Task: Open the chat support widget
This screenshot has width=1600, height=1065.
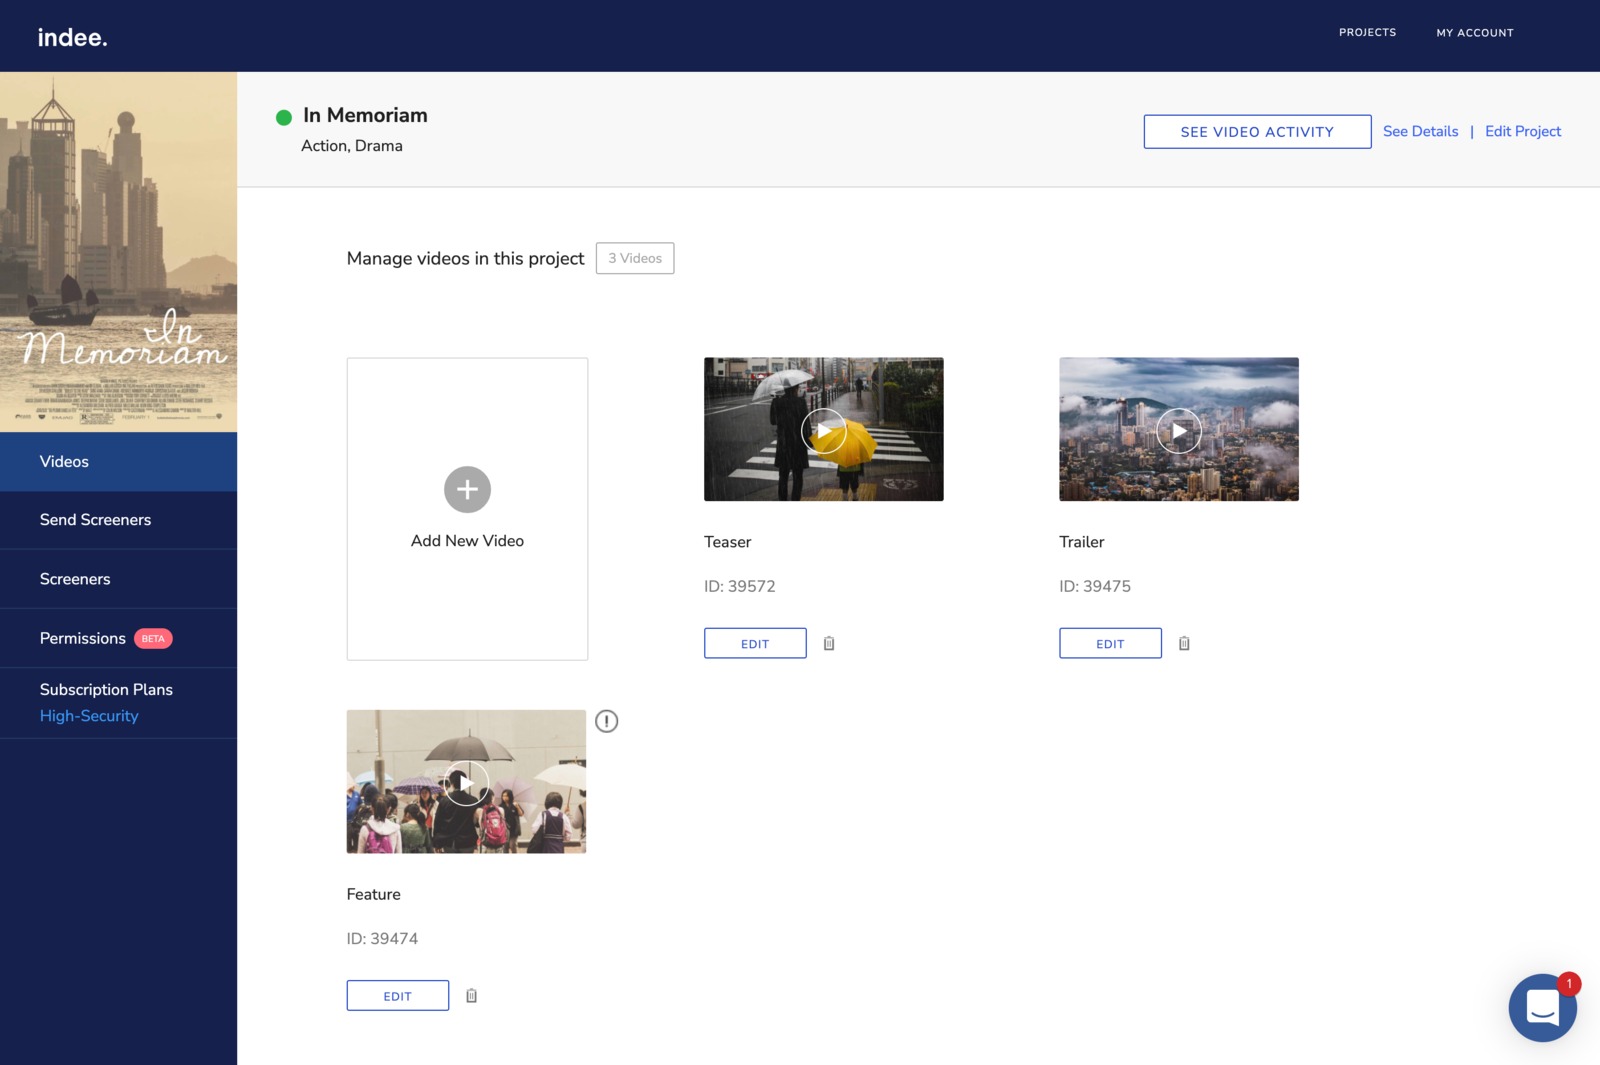Action: (1541, 1007)
